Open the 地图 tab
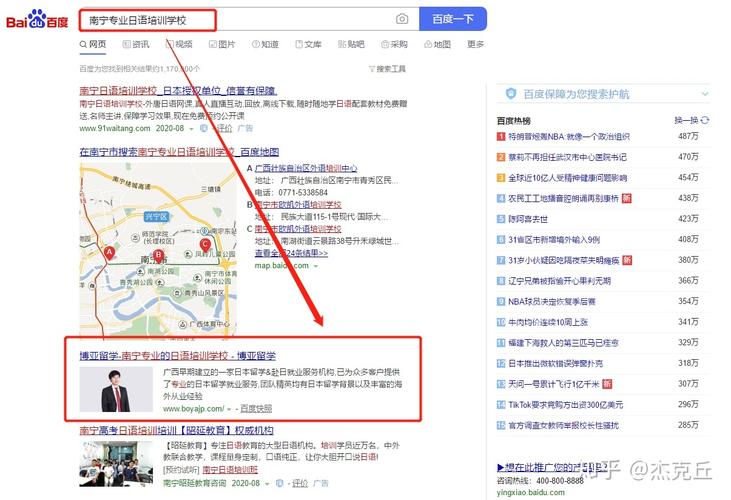The width and height of the screenshot is (731, 500). click(437, 44)
